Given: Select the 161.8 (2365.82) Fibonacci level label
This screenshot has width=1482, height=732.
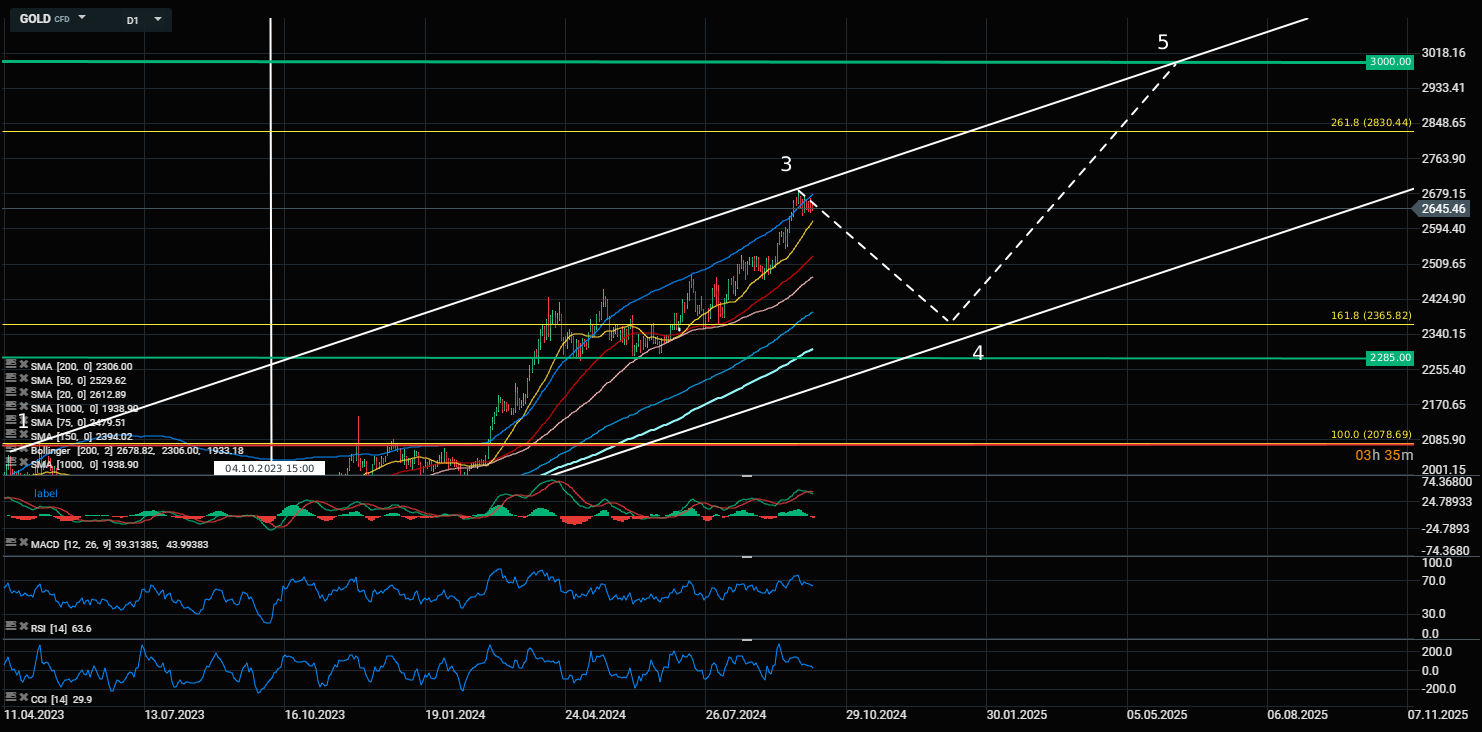Looking at the screenshot, I should [1370, 316].
